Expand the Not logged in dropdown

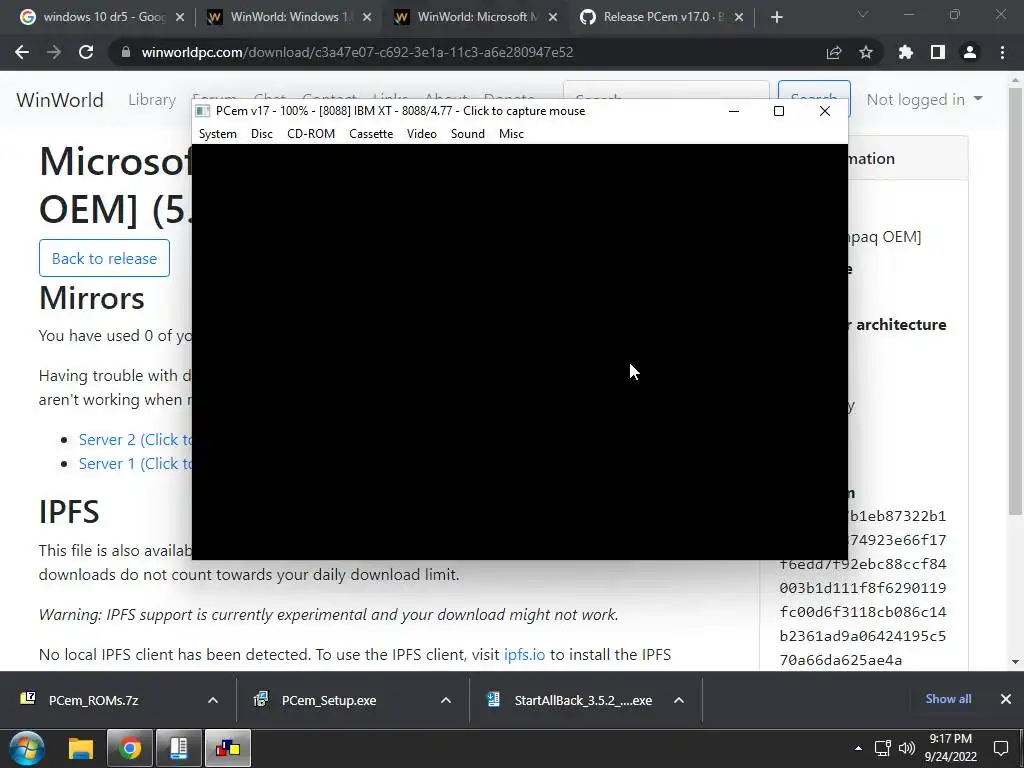[x=924, y=99]
